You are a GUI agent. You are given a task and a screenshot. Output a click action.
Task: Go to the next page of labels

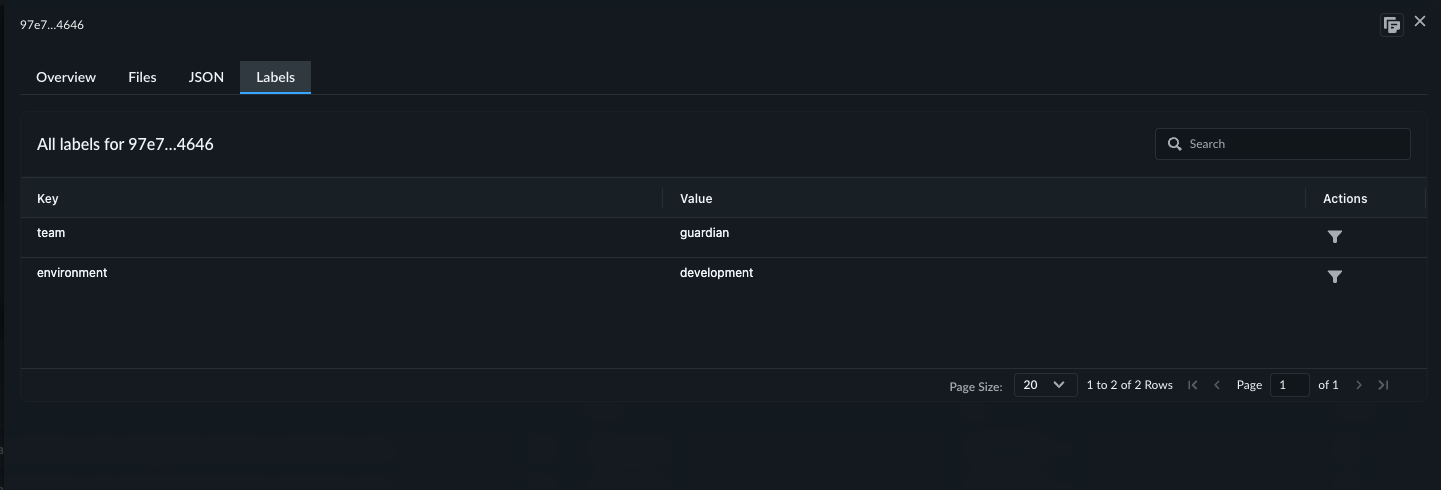coord(1359,385)
